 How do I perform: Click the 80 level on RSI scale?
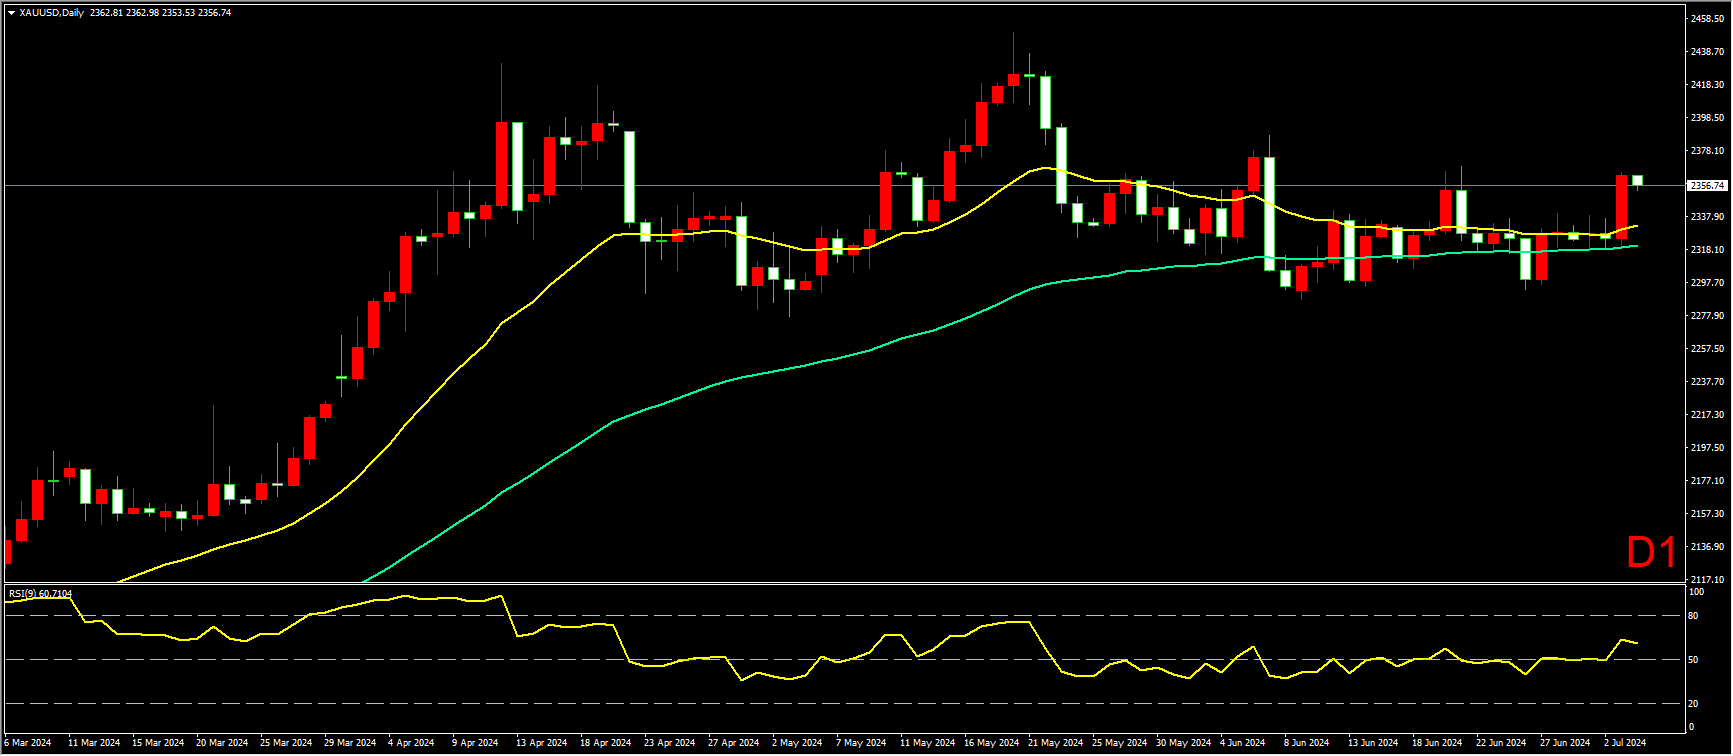tap(1693, 616)
